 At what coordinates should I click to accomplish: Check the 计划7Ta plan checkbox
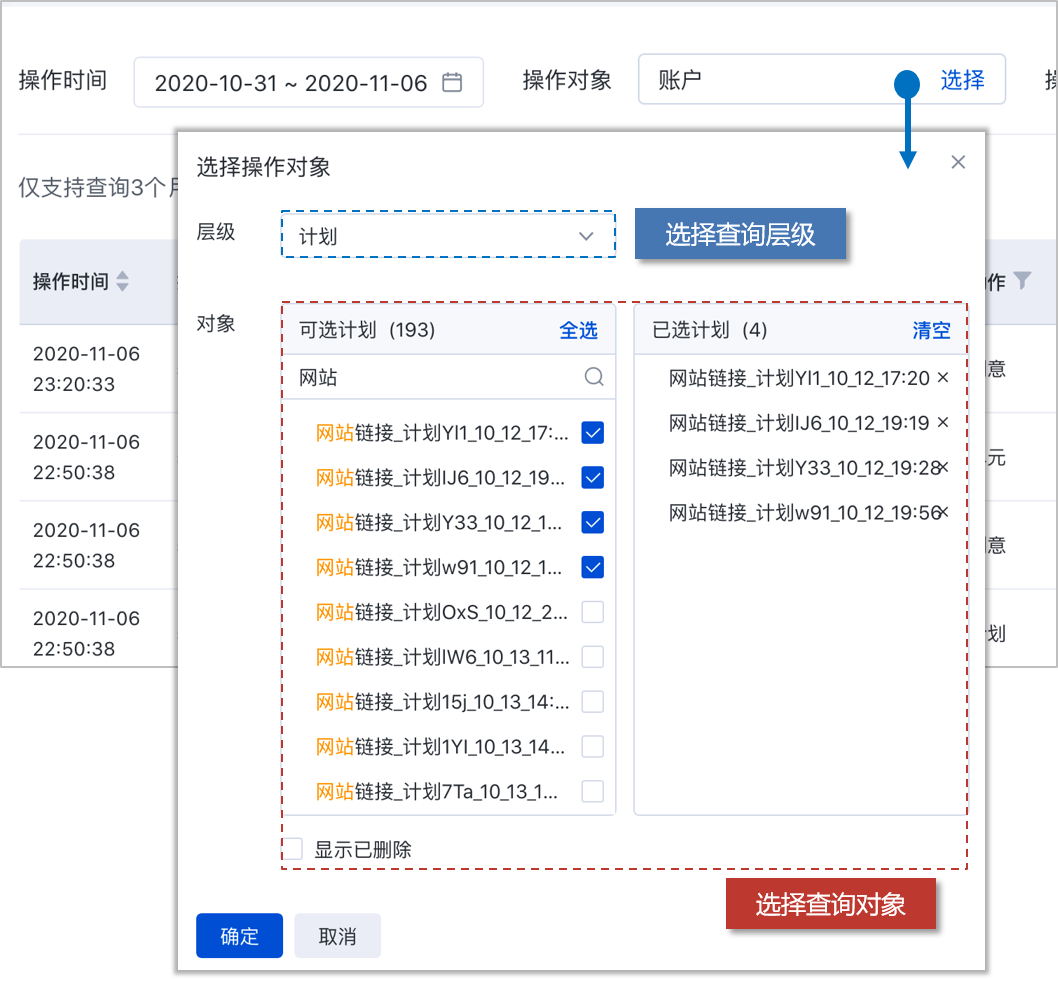tap(593, 791)
